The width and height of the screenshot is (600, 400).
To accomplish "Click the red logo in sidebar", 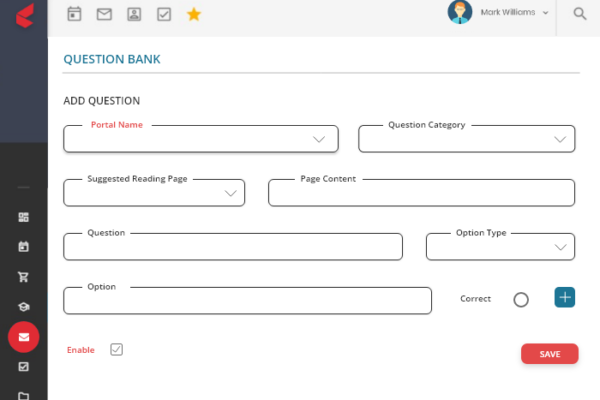I will (25, 16).
